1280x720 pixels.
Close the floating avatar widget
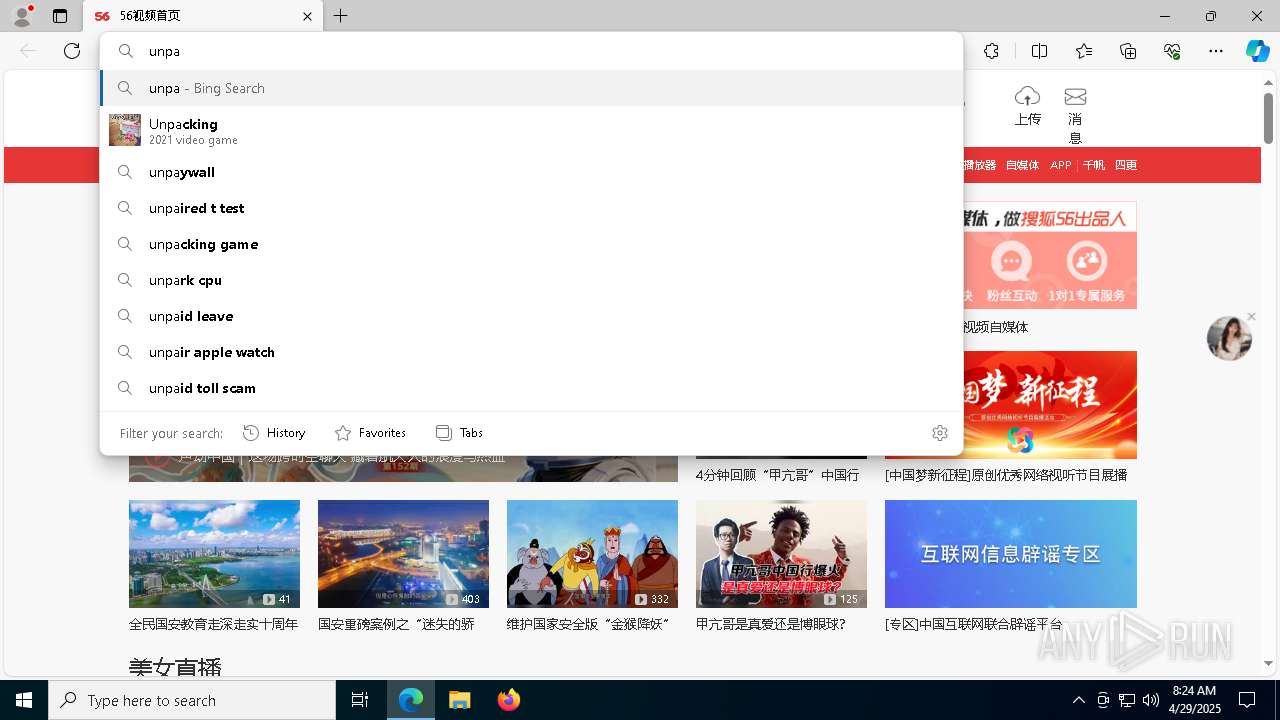[1251, 317]
